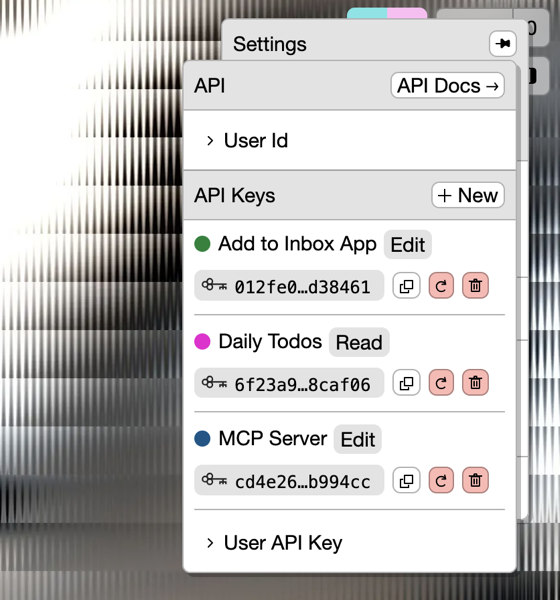Click the Daily Todos key name
This screenshot has width=560, height=600.
point(270,341)
